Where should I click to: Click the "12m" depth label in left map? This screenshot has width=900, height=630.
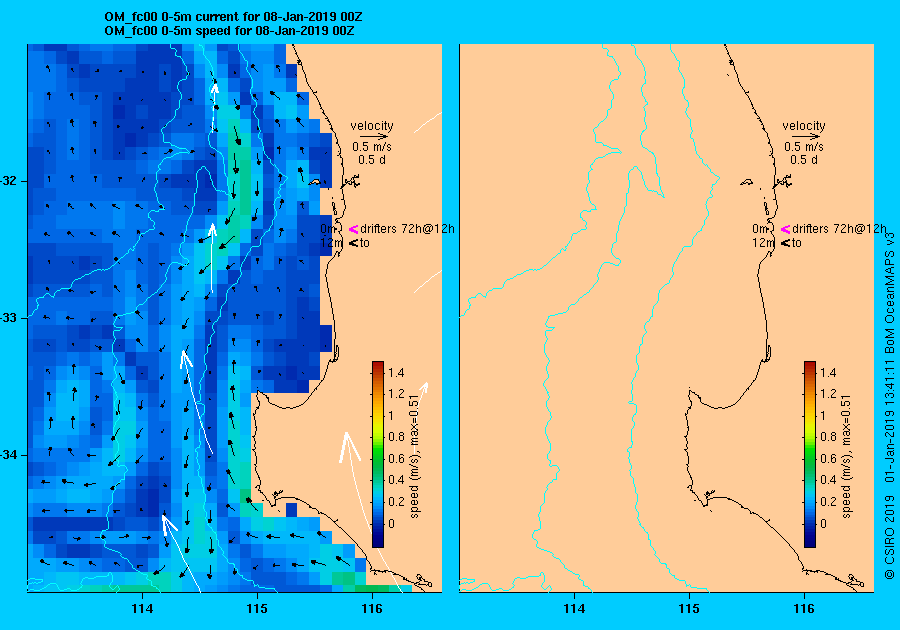(x=331, y=243)
